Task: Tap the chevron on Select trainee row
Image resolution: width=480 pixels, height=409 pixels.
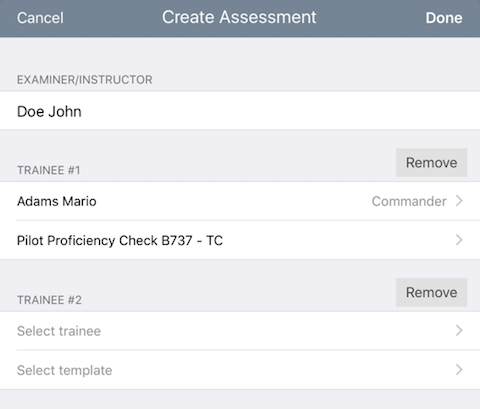Action: tap(459, 330)
